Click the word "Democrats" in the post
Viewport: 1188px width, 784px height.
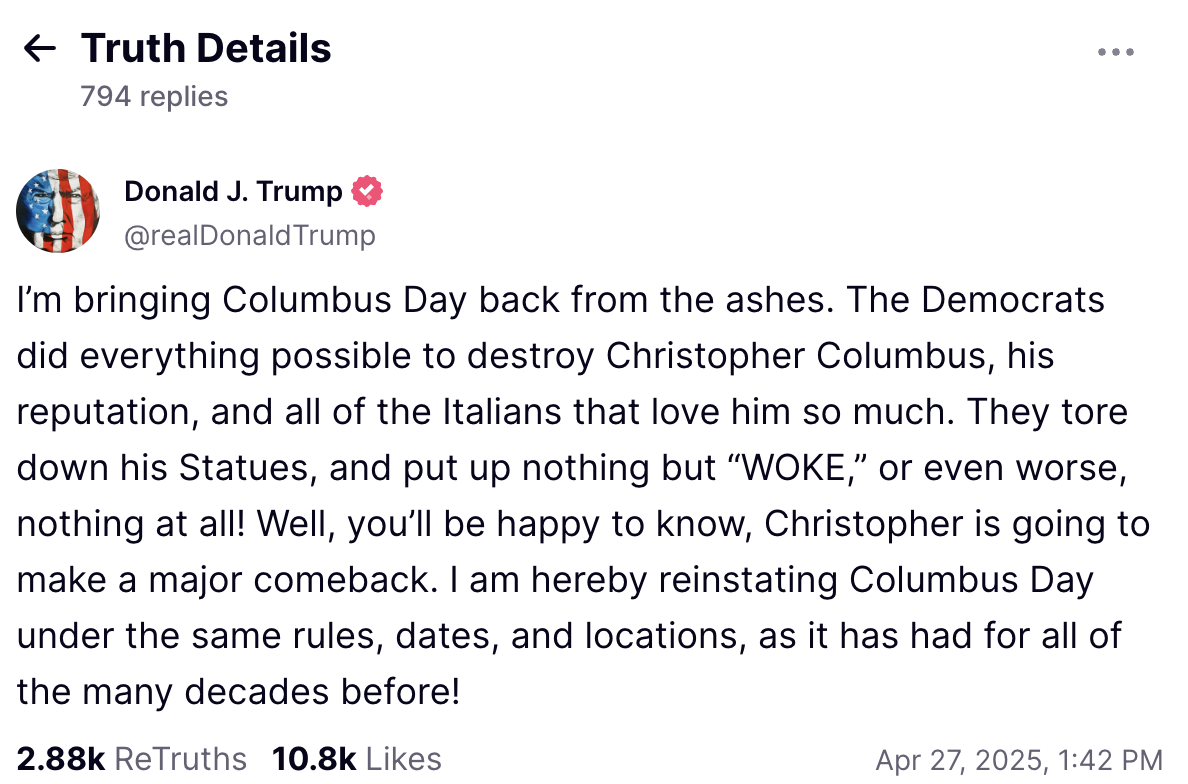(1013, 300)
